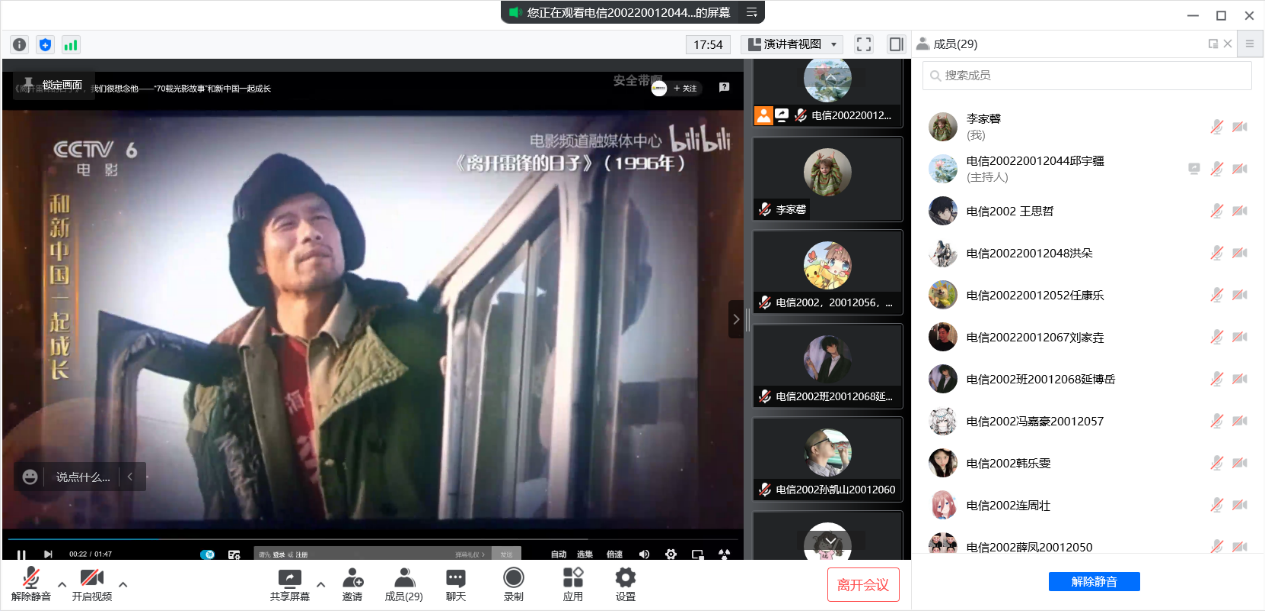Viewport: 1265px width, 611px height.
Task: Check the network signal strength icon
Action: click(x=71, y=44)
